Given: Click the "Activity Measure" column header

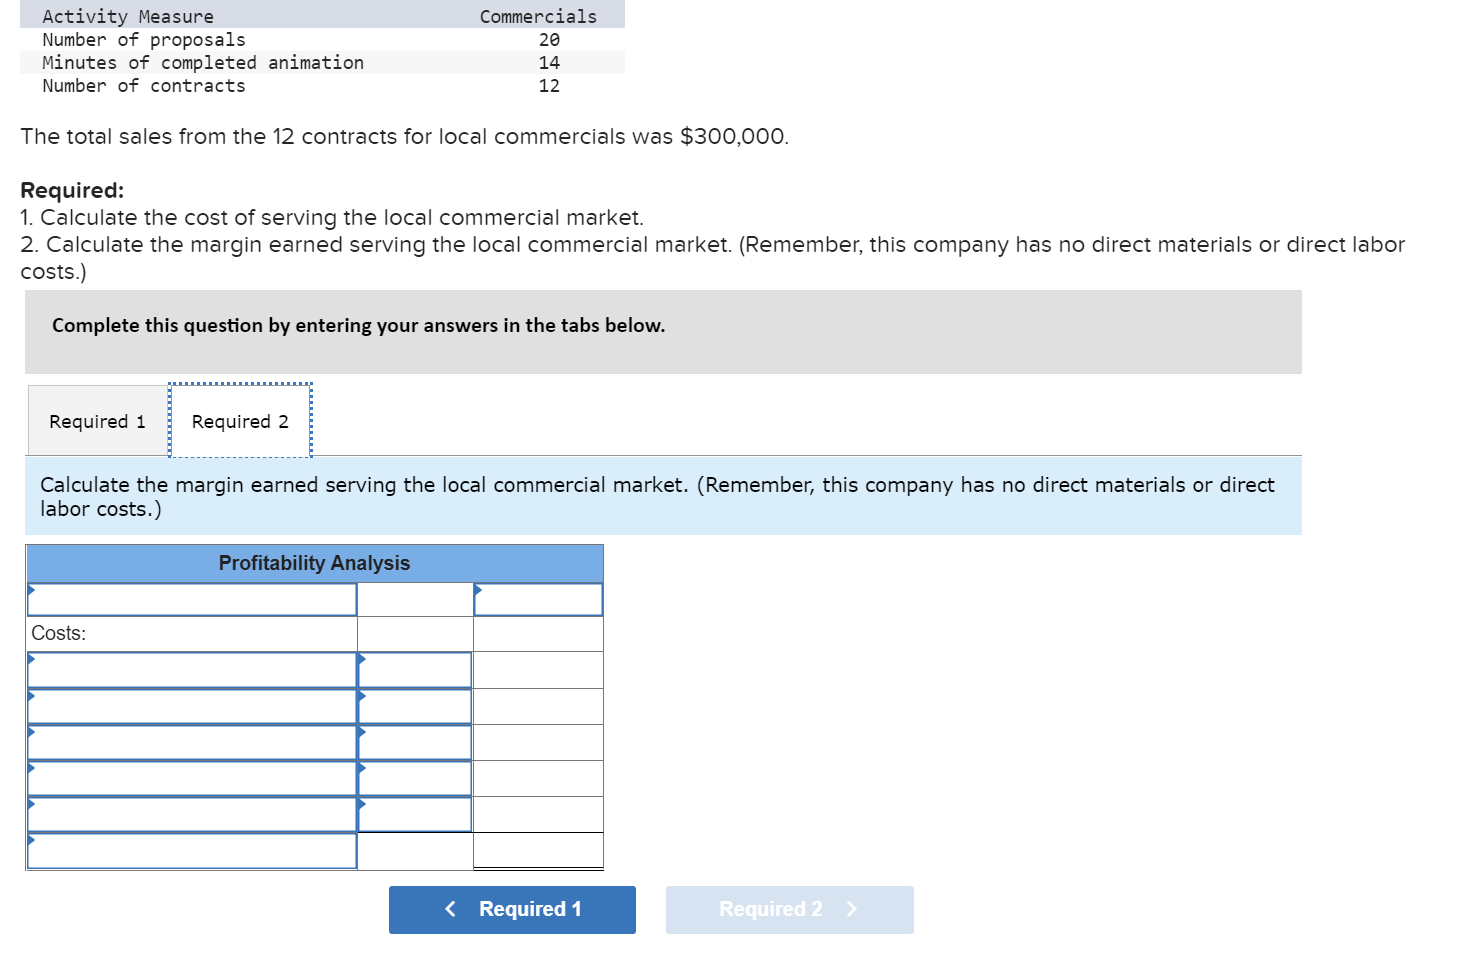Looking at the screenshot, I should click(128, 17).
